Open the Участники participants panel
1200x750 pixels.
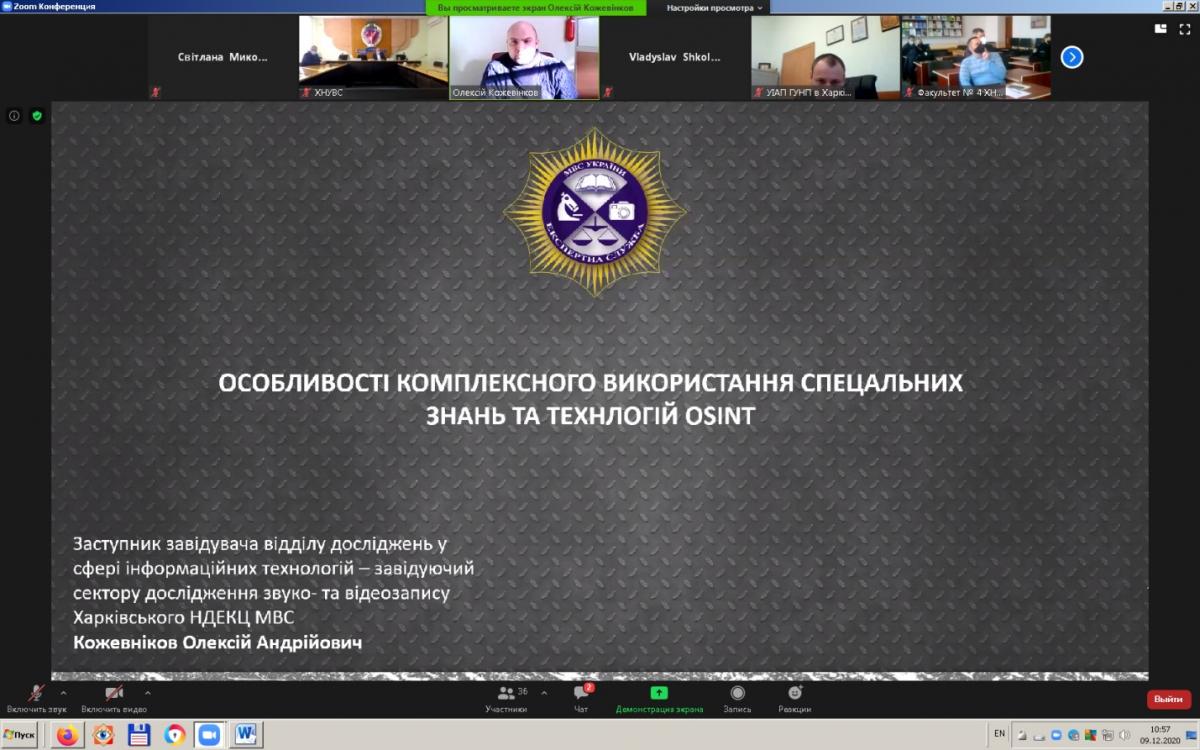507,697
